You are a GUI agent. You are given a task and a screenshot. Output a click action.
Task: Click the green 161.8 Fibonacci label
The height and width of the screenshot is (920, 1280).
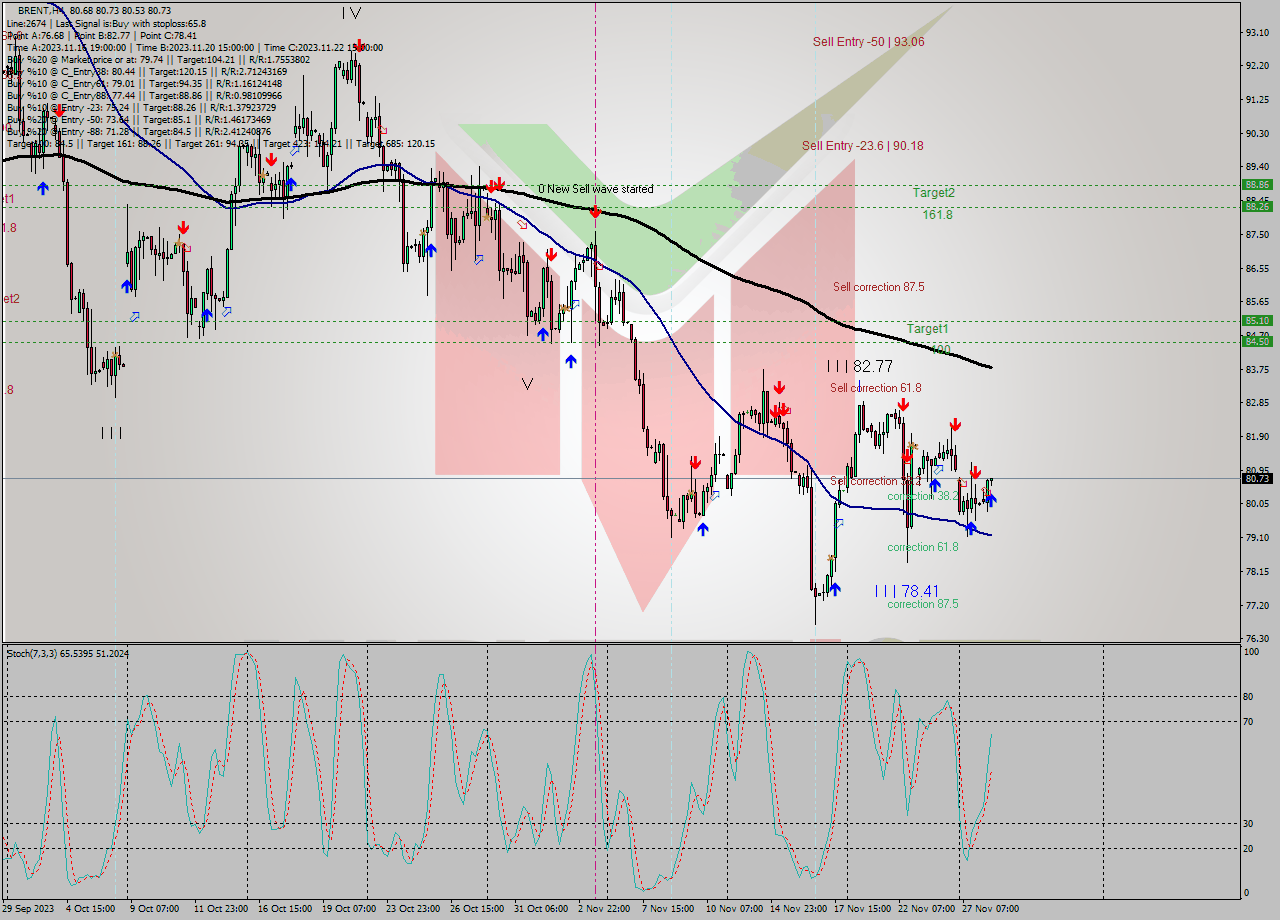937,215
